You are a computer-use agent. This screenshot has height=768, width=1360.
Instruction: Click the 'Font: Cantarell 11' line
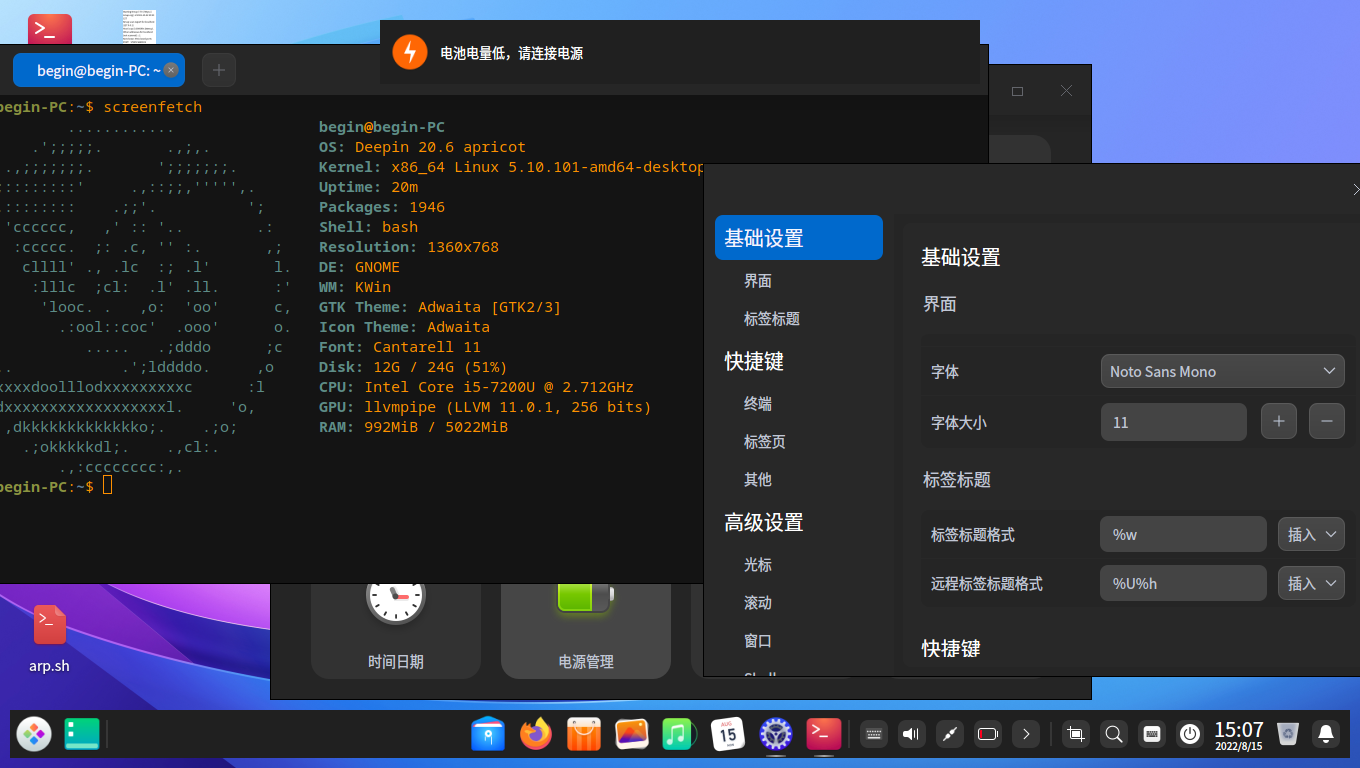pos(400,347)
